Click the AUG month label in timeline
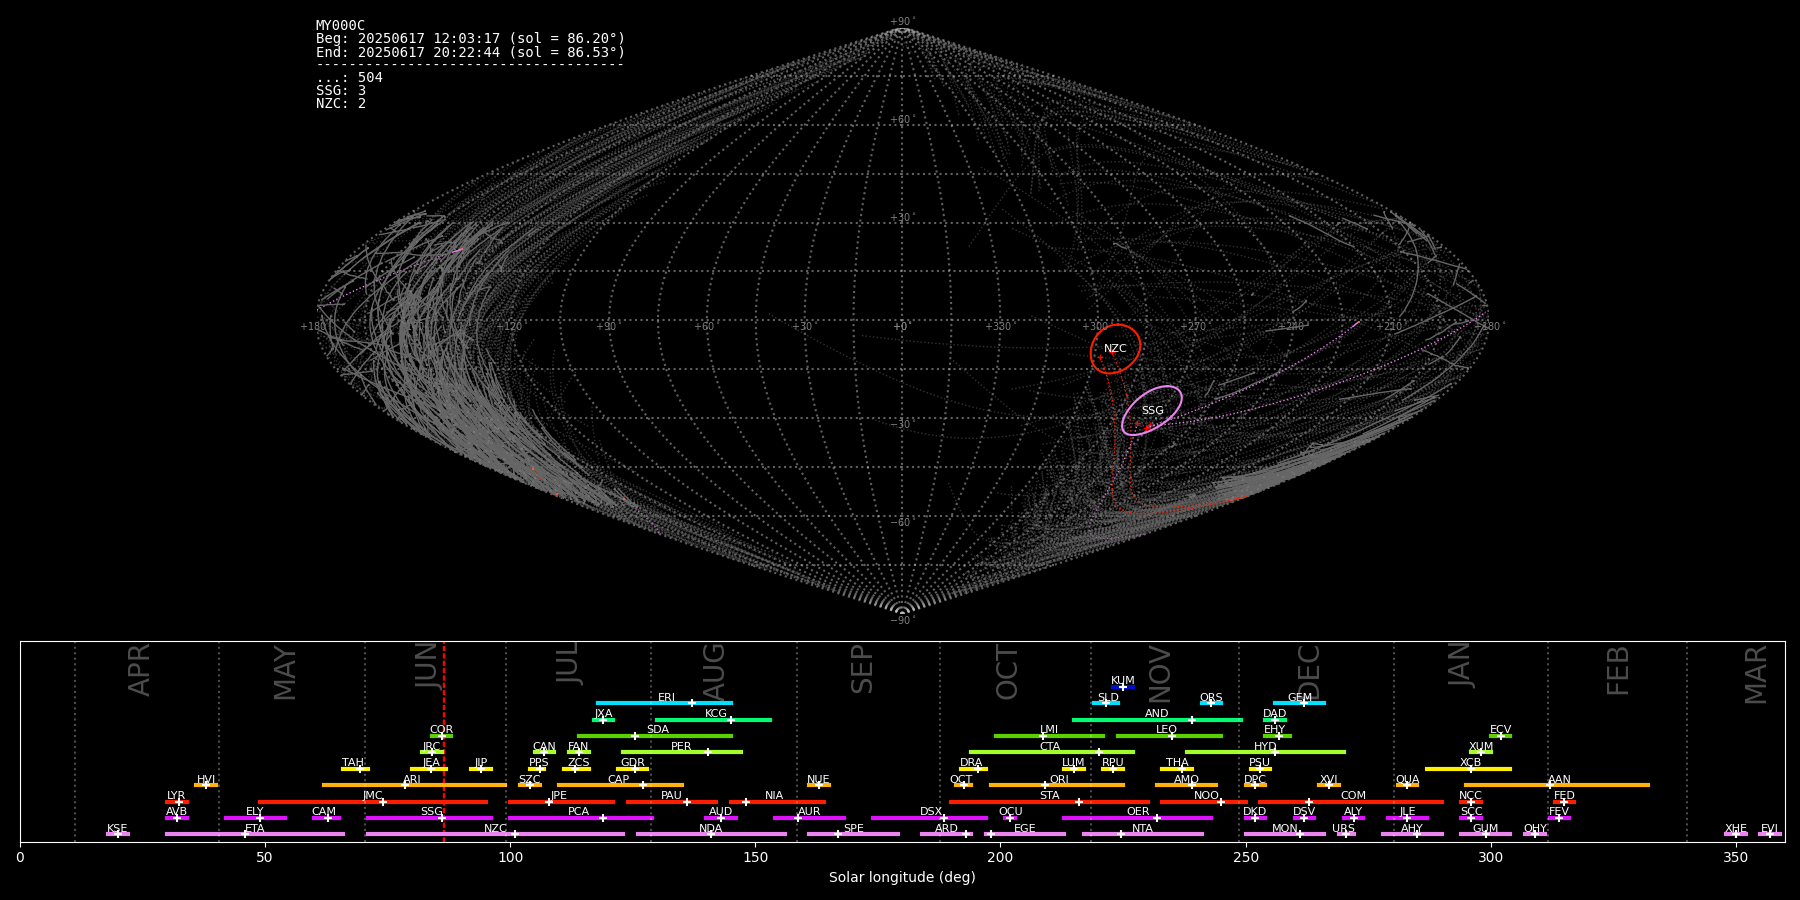This screenshot has width=1800, height=900. click(x=714, y=670)
